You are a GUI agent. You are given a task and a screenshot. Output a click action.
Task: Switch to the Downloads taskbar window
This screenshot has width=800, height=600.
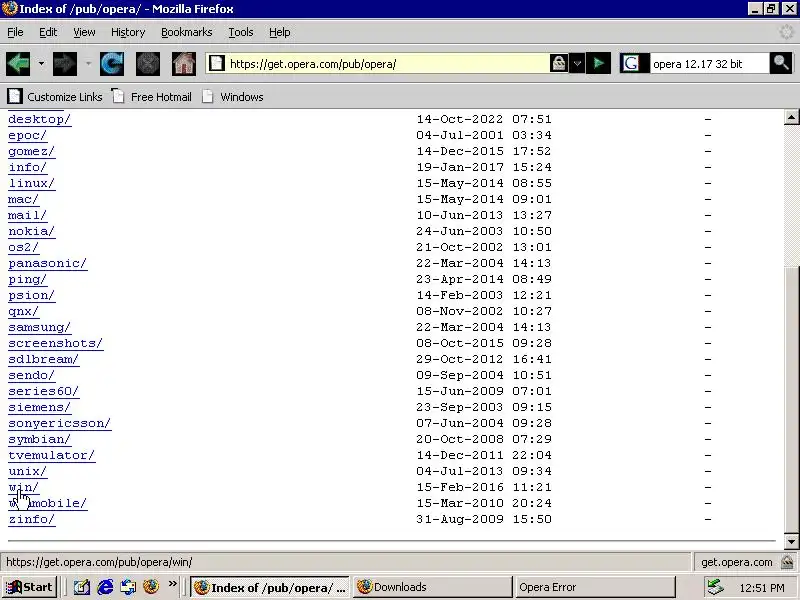tap(432, 587)
